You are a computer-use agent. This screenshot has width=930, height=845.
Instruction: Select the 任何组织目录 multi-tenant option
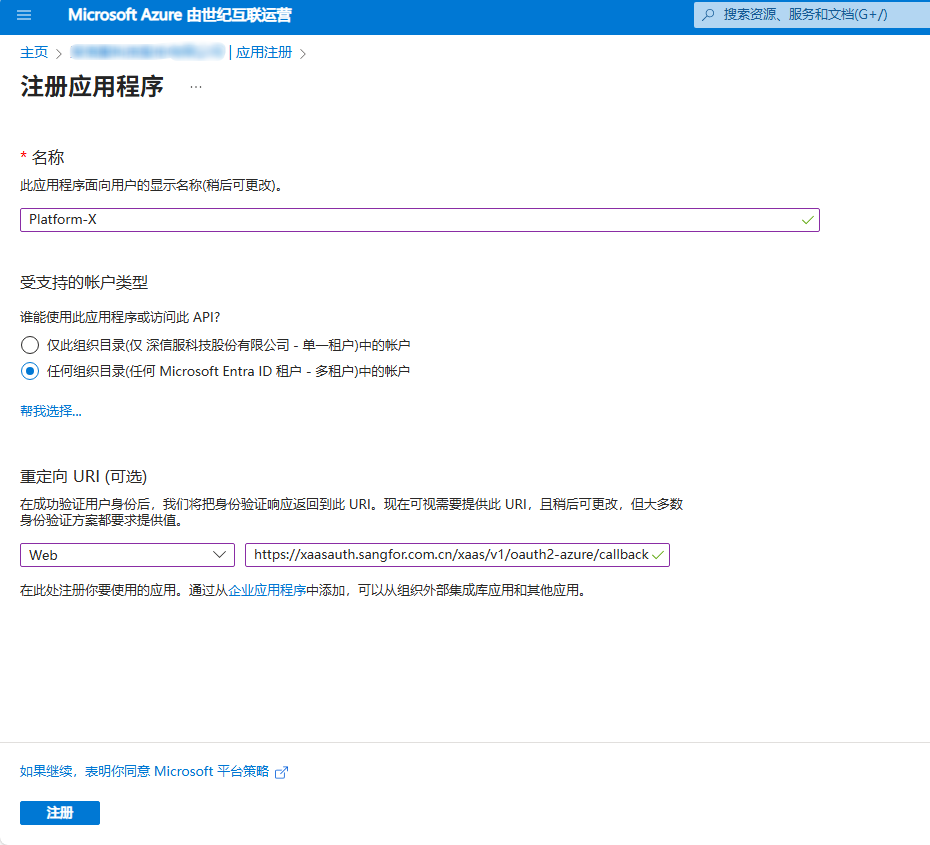[x=30, y=371]
